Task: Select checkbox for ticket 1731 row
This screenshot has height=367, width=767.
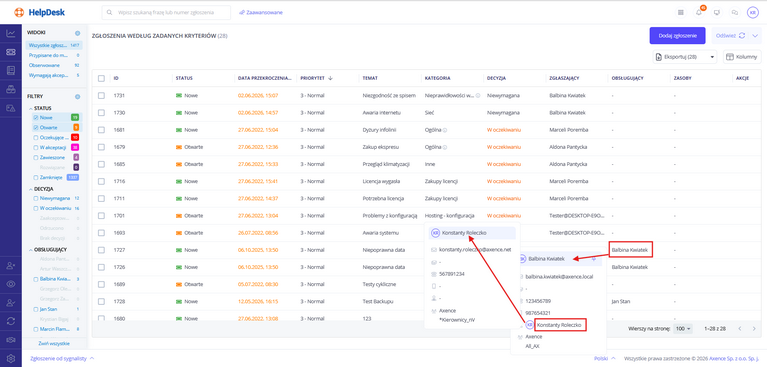Action: coord(101,95)
